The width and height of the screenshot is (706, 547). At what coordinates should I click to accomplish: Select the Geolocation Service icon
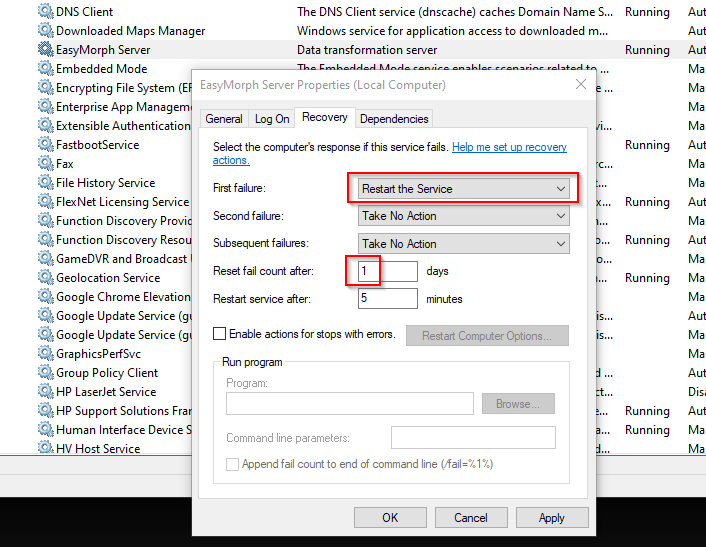(46, 278)
